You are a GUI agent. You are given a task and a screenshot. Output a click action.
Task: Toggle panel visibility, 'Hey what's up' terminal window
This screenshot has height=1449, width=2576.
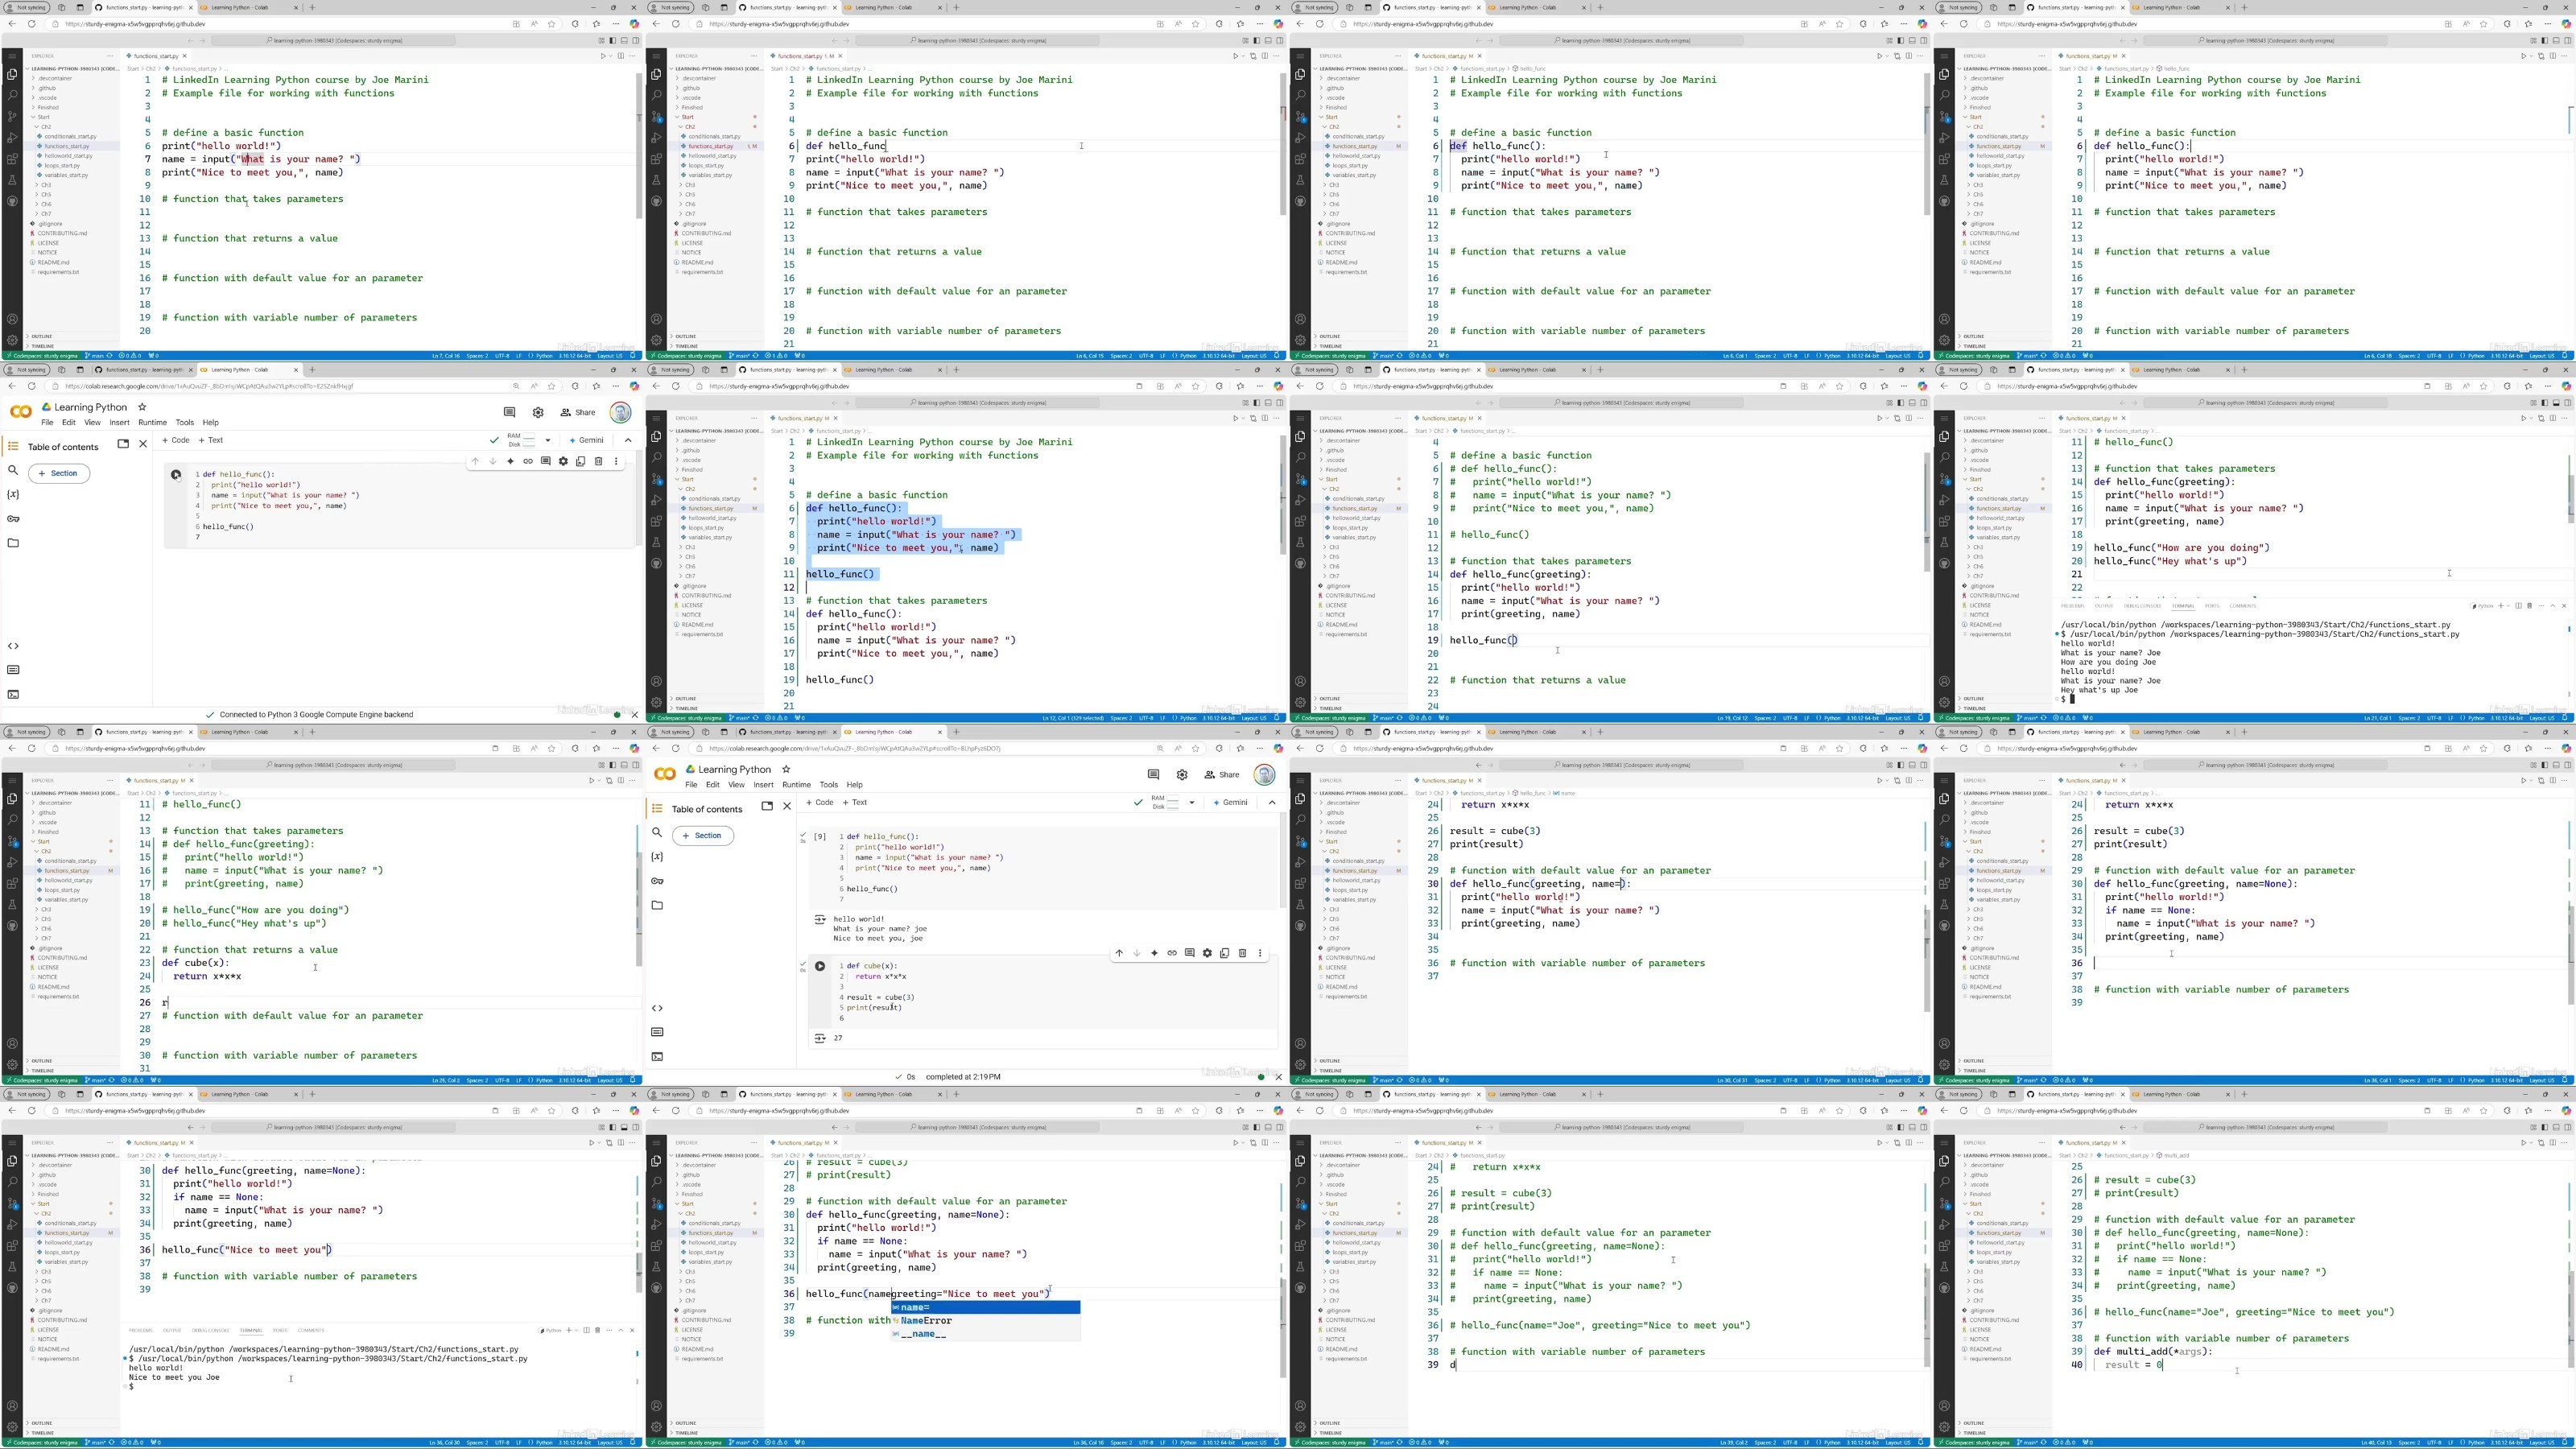(x=2555, y=403)
